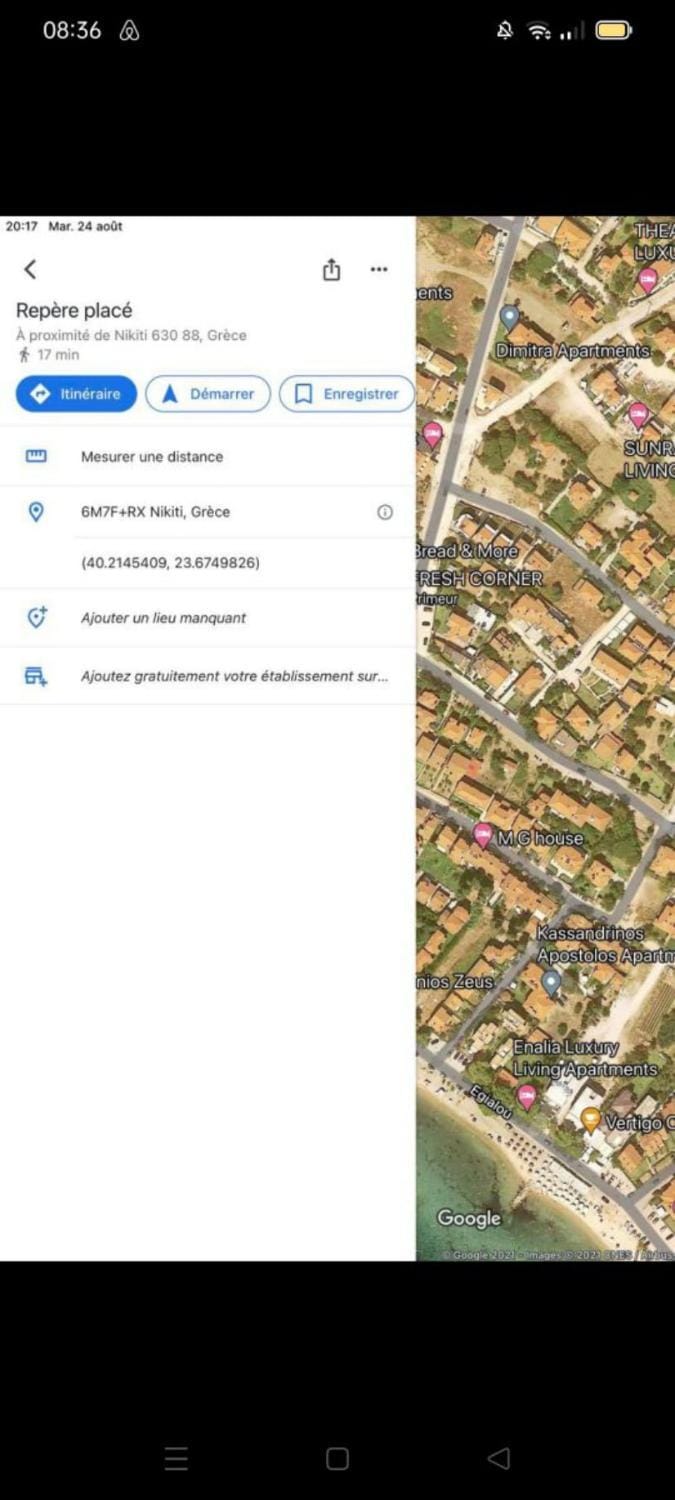The width and height of the screenshot is (675, 1500).
Task: Tap the back arrow icon
Action: pos(30,269)
